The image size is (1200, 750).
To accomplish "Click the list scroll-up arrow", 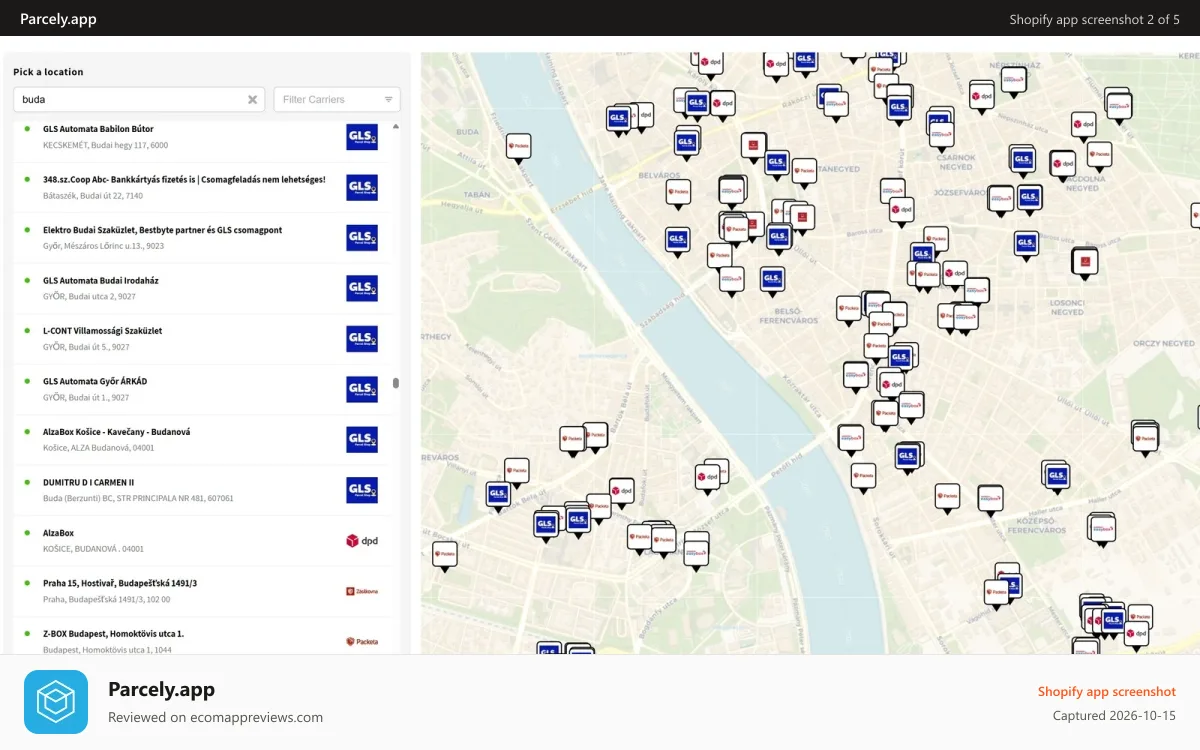I will (396, 127).
